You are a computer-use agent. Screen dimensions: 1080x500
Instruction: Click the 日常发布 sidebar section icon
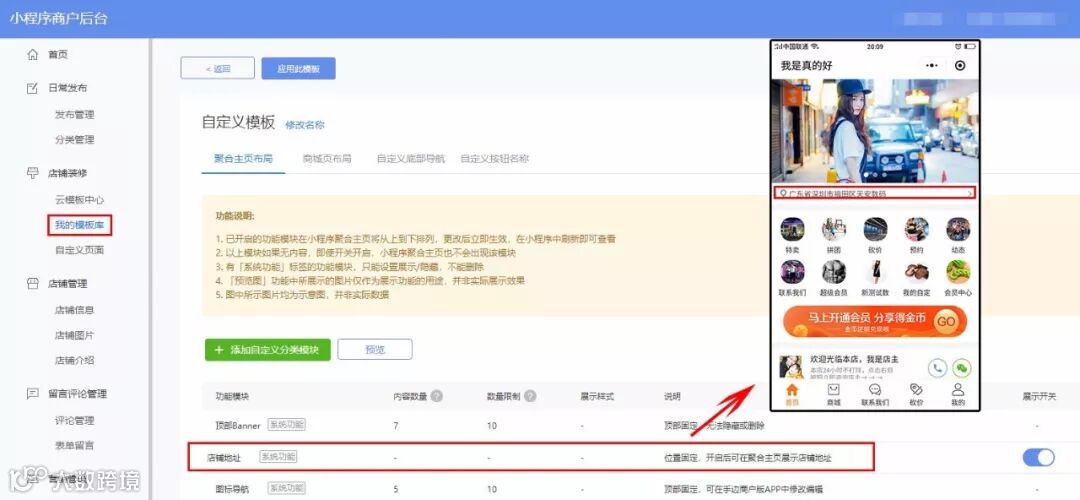[32, 87]
